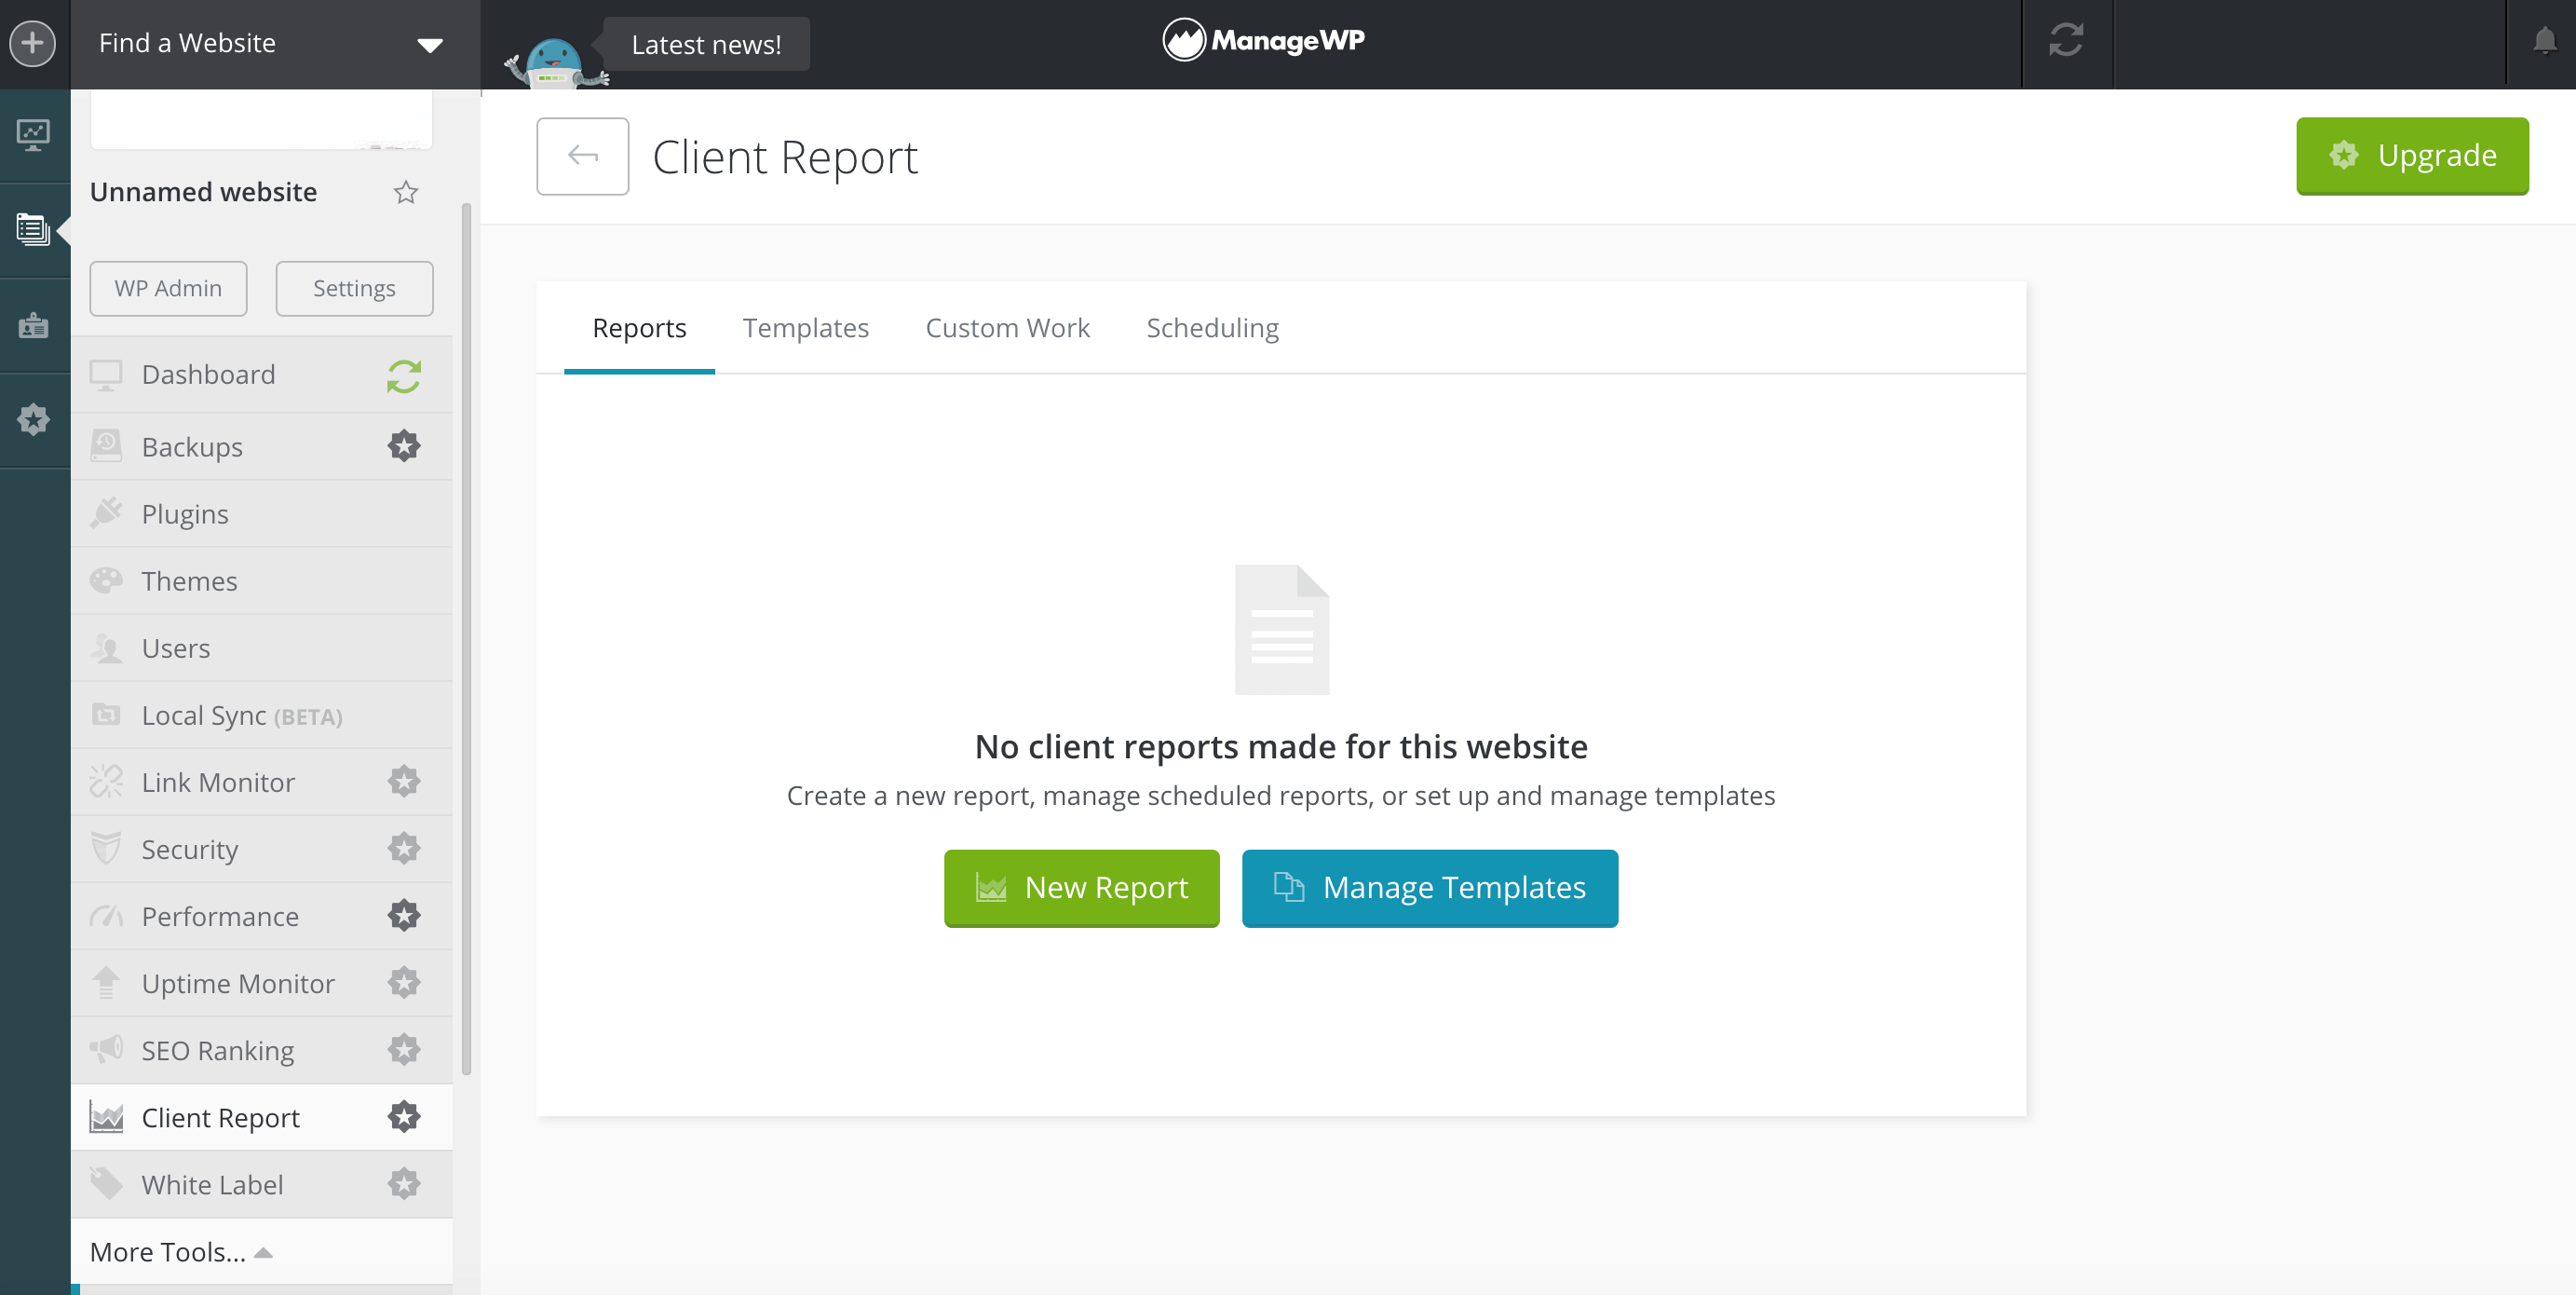Click the notifications bell icon
Screen dimensions: 2576x1295
[2544, 41]
